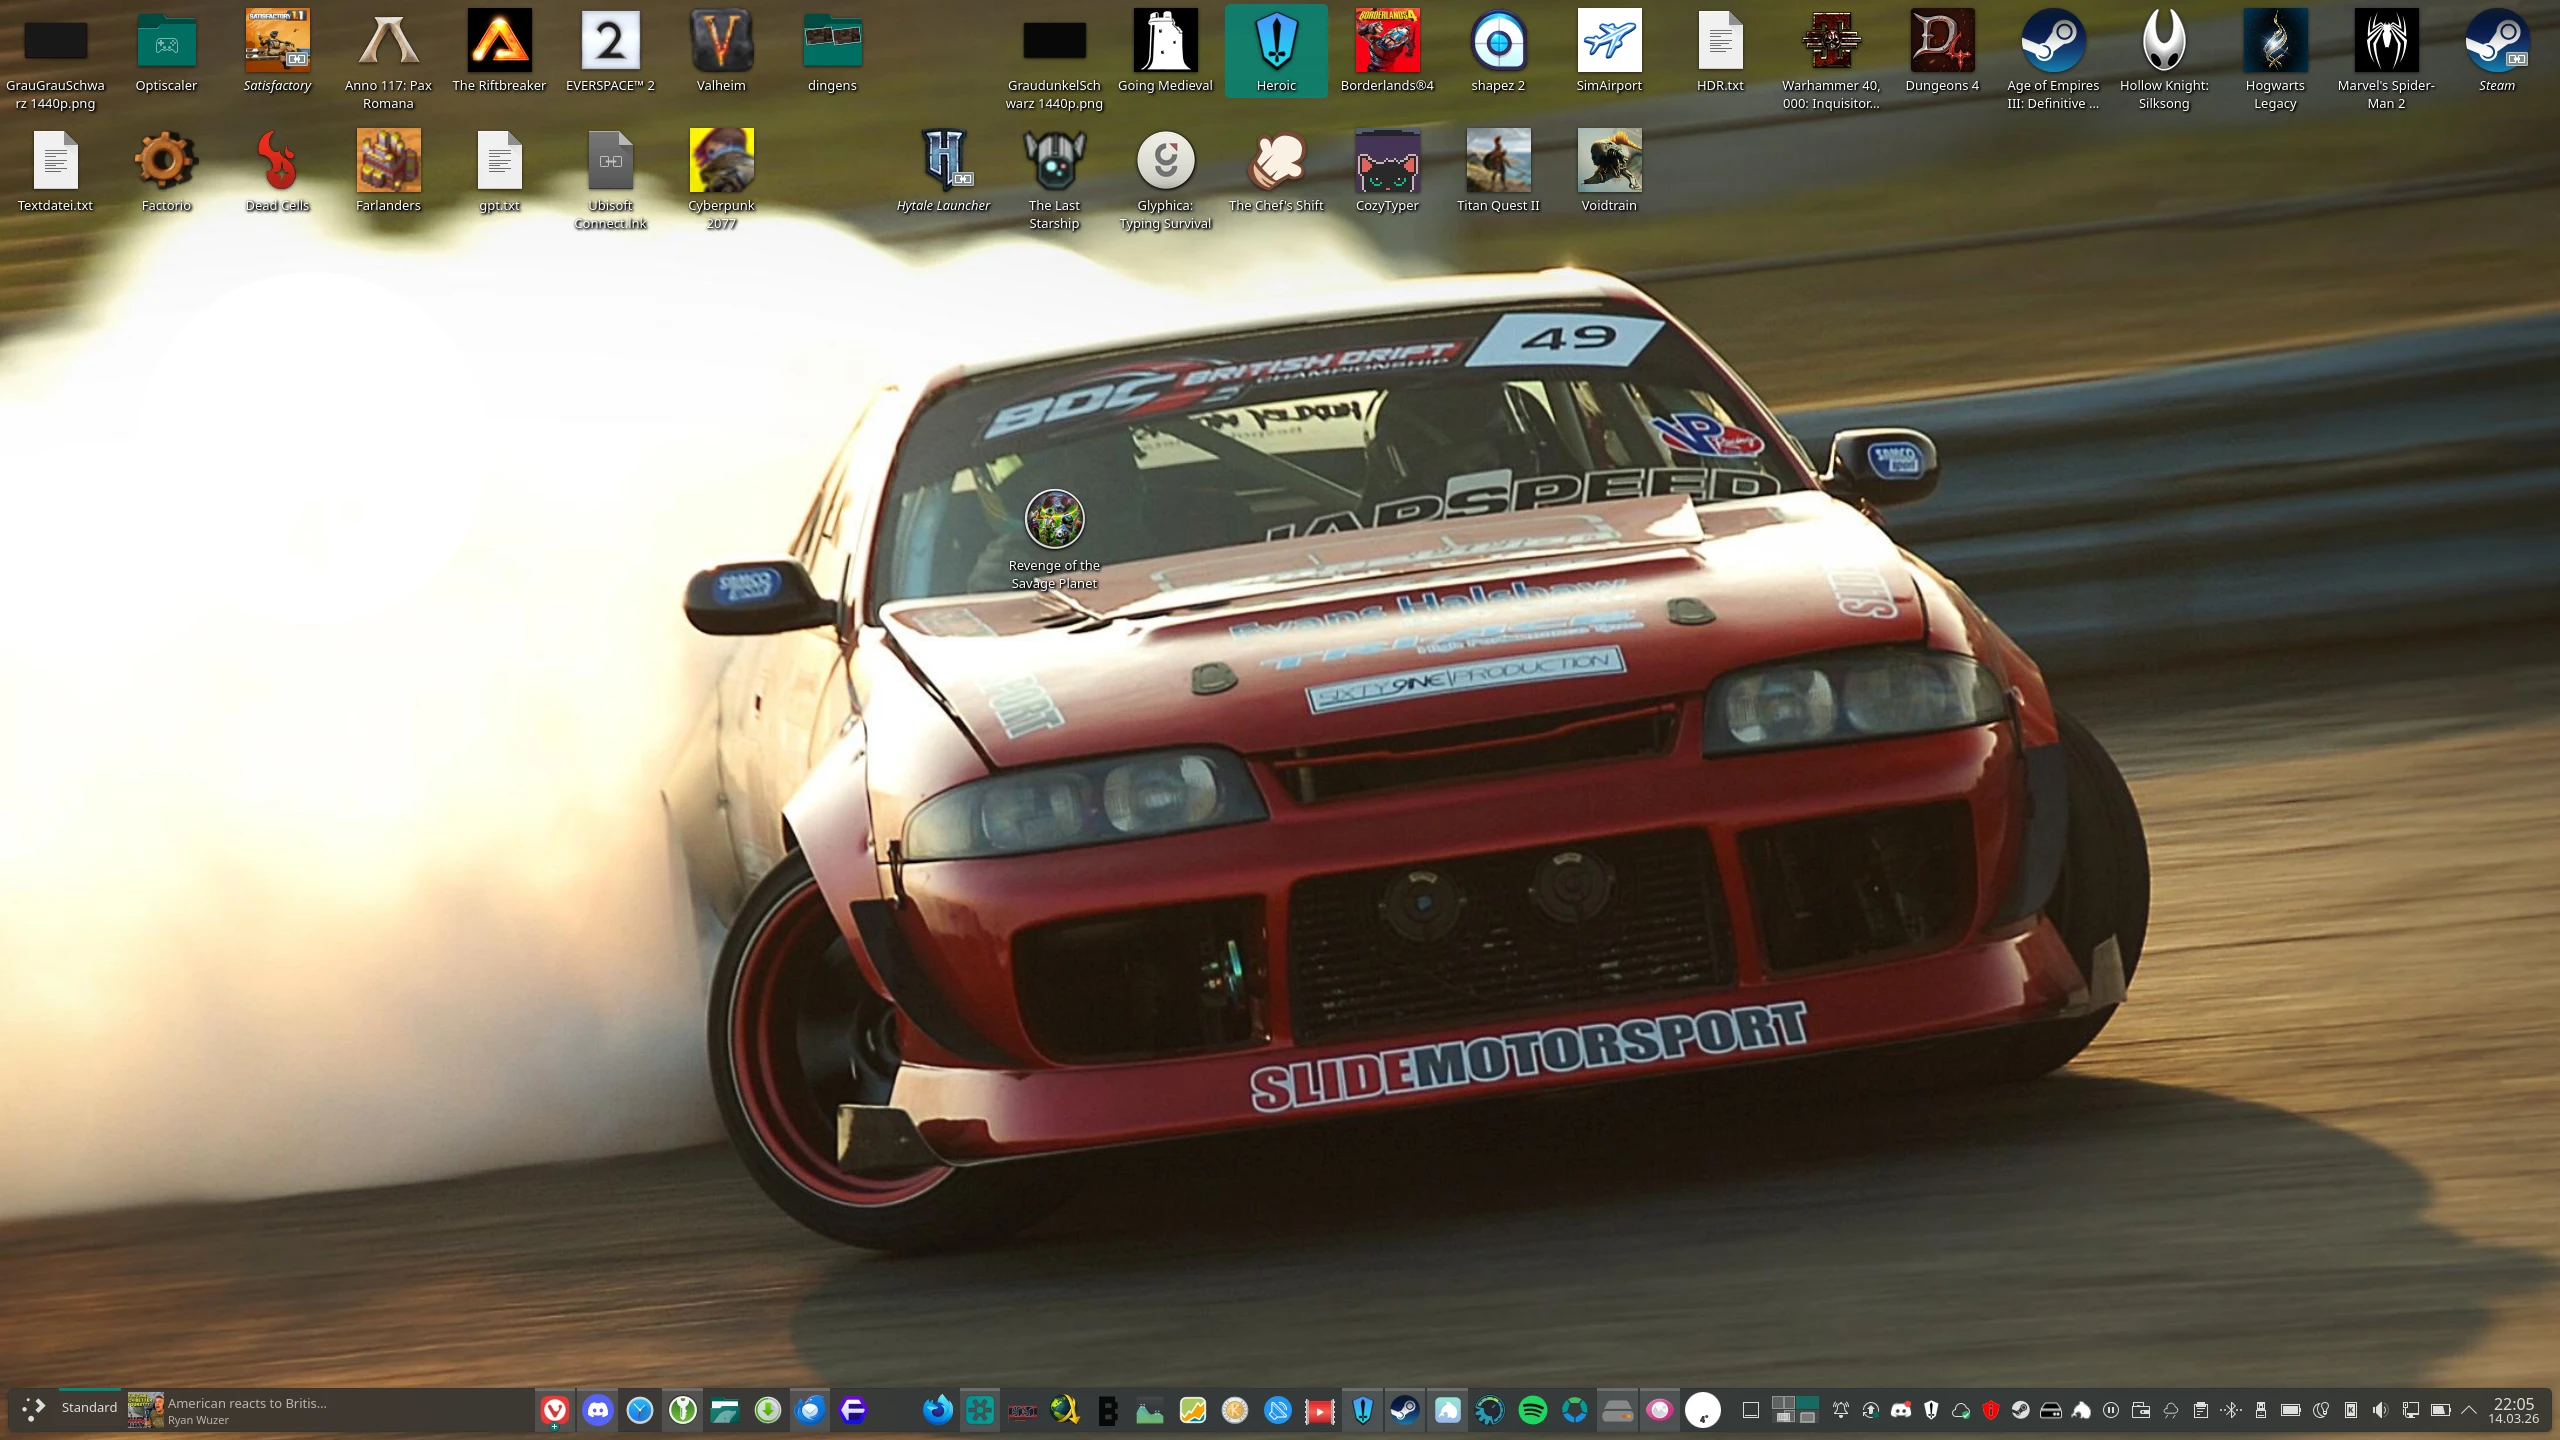Open Firefox in the taskbar
2560x1440 pixels.
click(x=937, y=1410)
